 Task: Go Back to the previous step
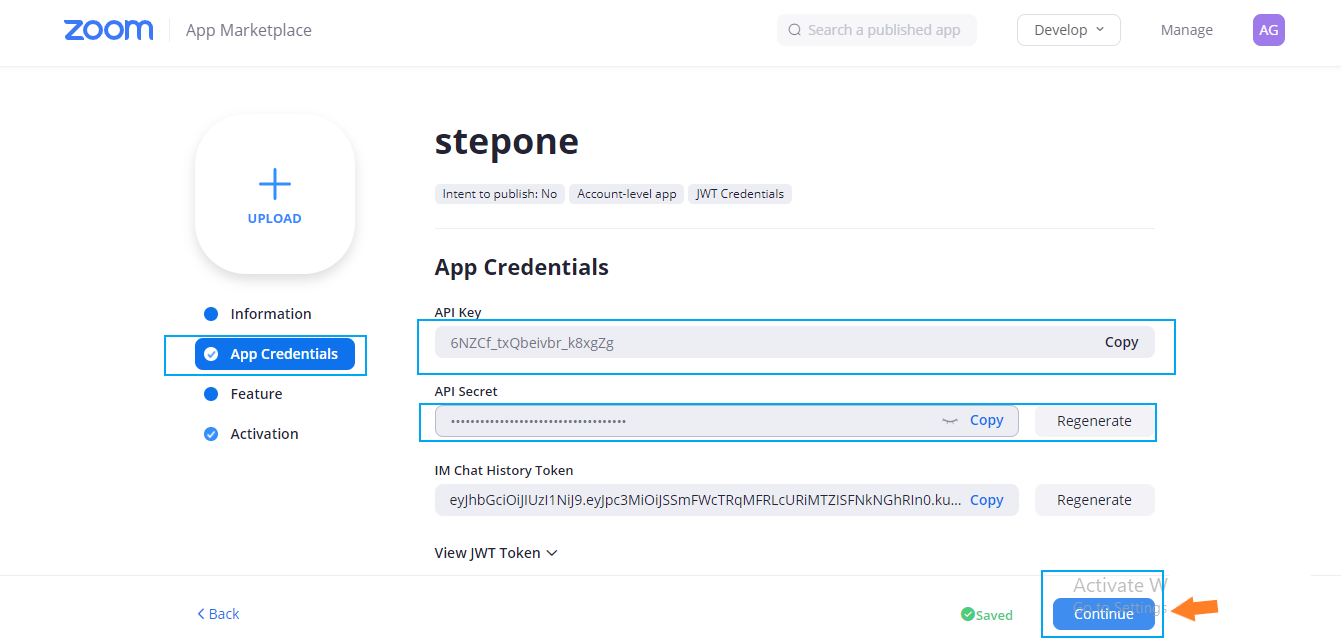pos(218,614)
